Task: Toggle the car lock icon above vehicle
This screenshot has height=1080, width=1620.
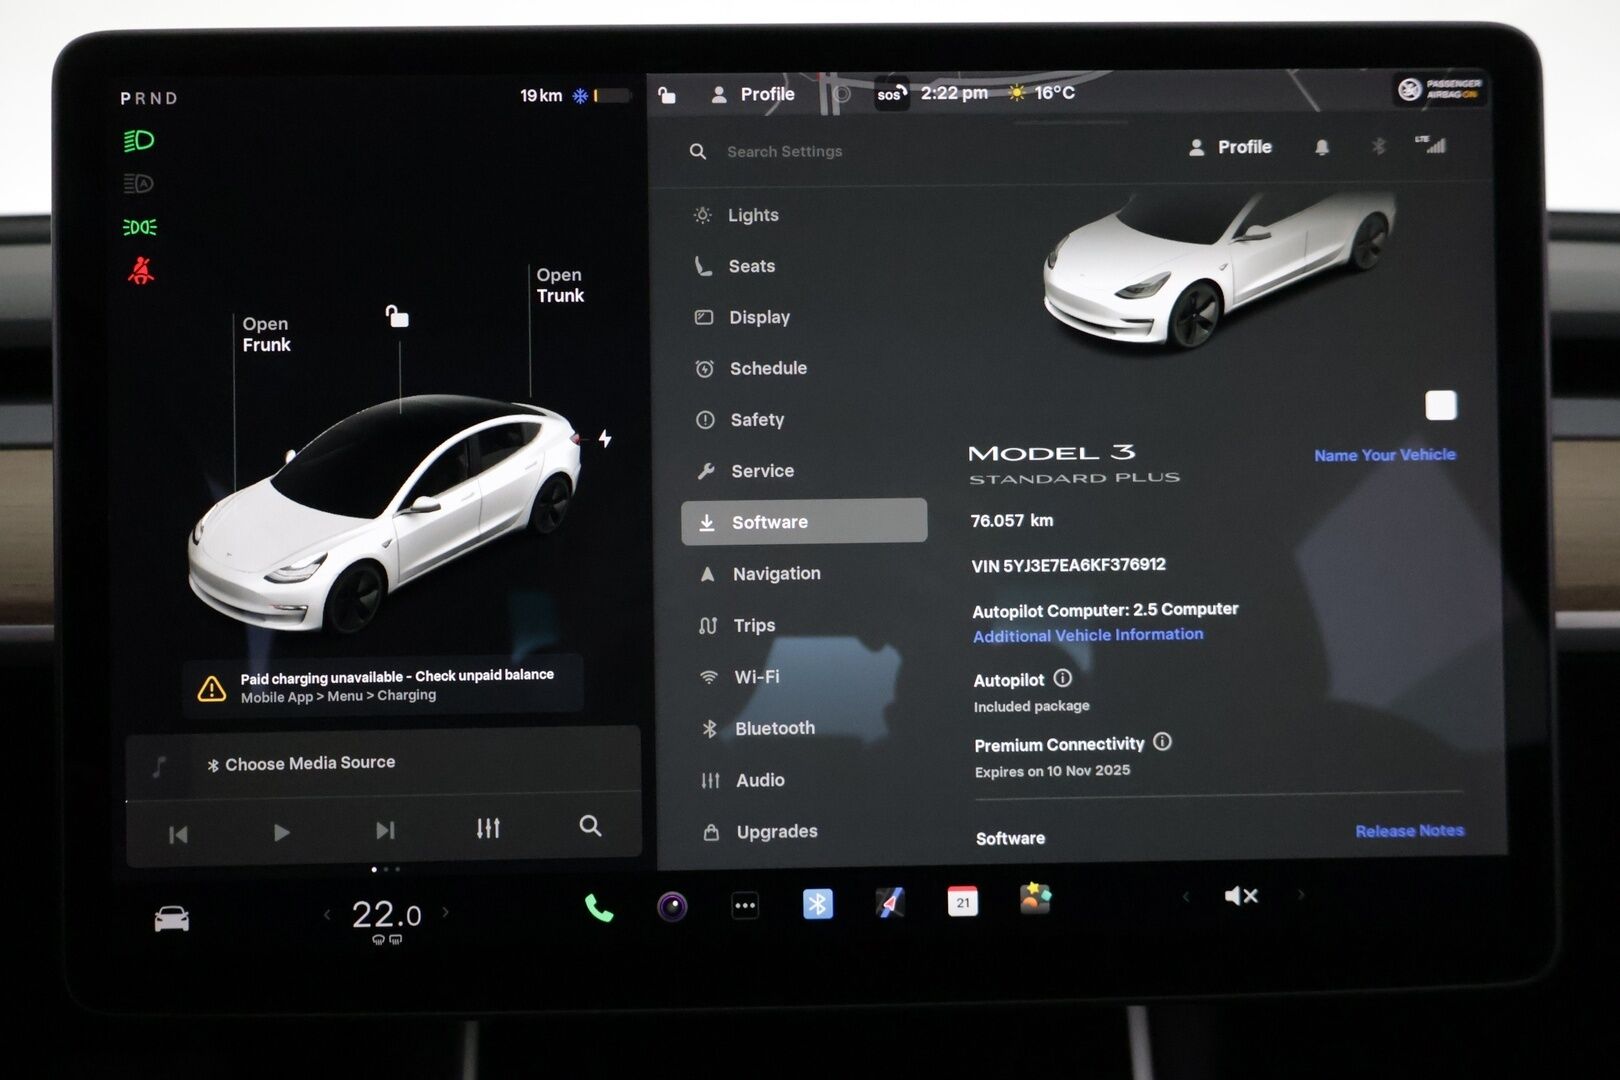Action: pyautogui.click(x=397, y=317)
